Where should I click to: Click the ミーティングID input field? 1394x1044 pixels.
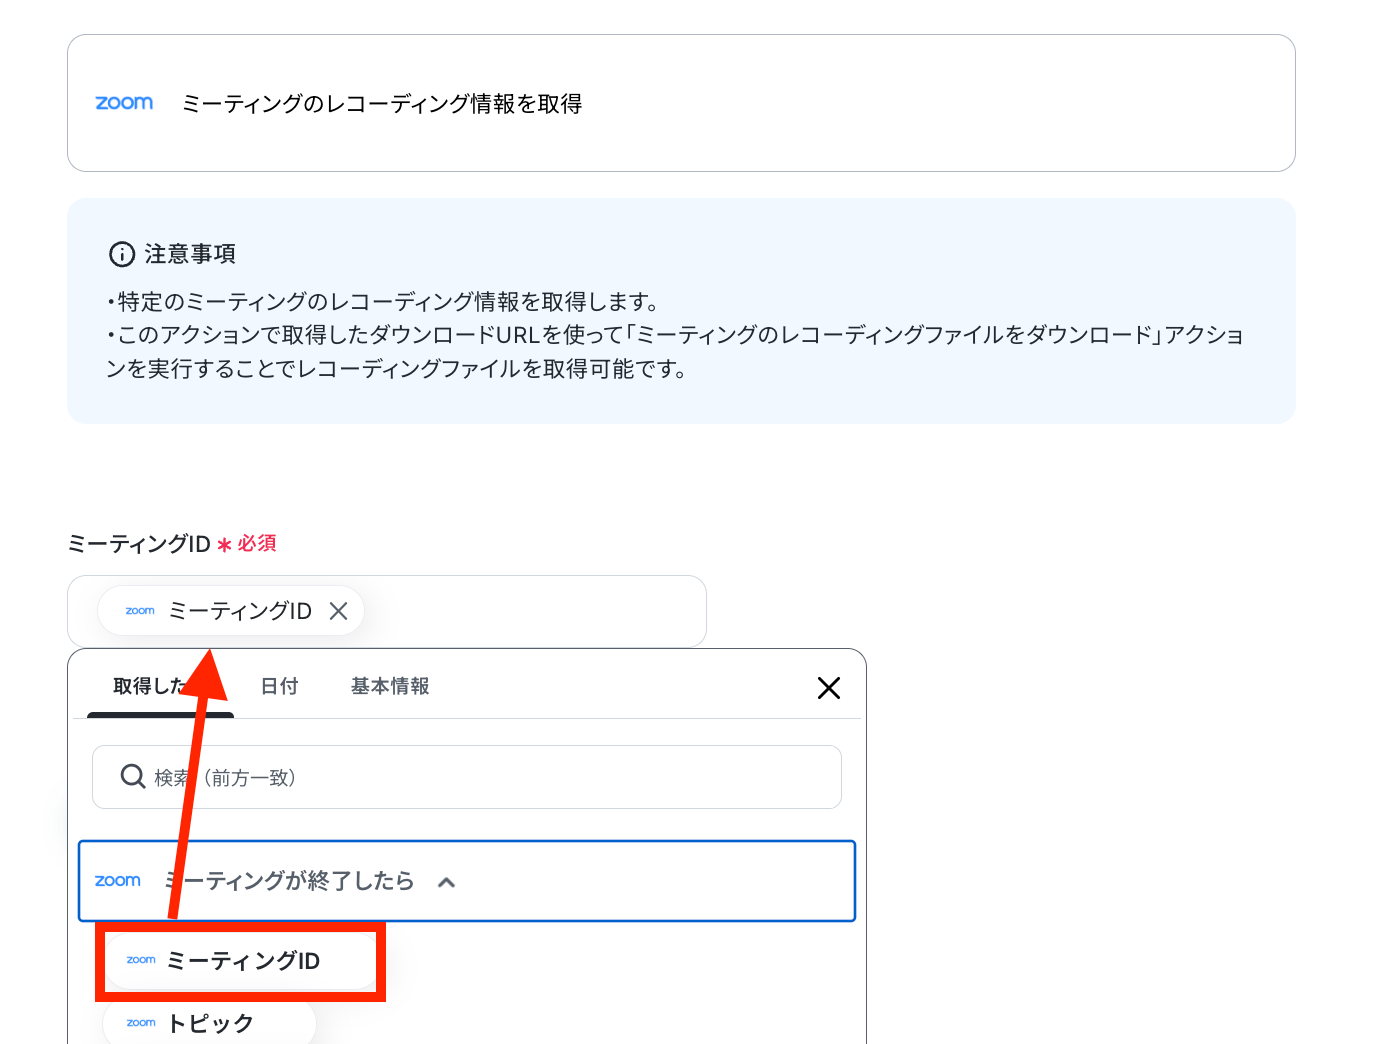[x=387, y=611]
